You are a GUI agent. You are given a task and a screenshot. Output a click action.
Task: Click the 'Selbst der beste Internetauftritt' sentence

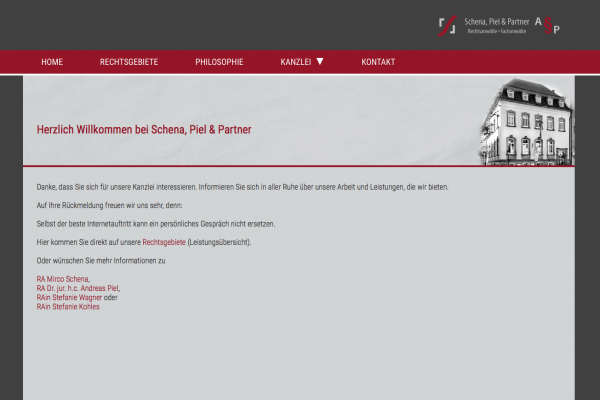click(155, 223)
